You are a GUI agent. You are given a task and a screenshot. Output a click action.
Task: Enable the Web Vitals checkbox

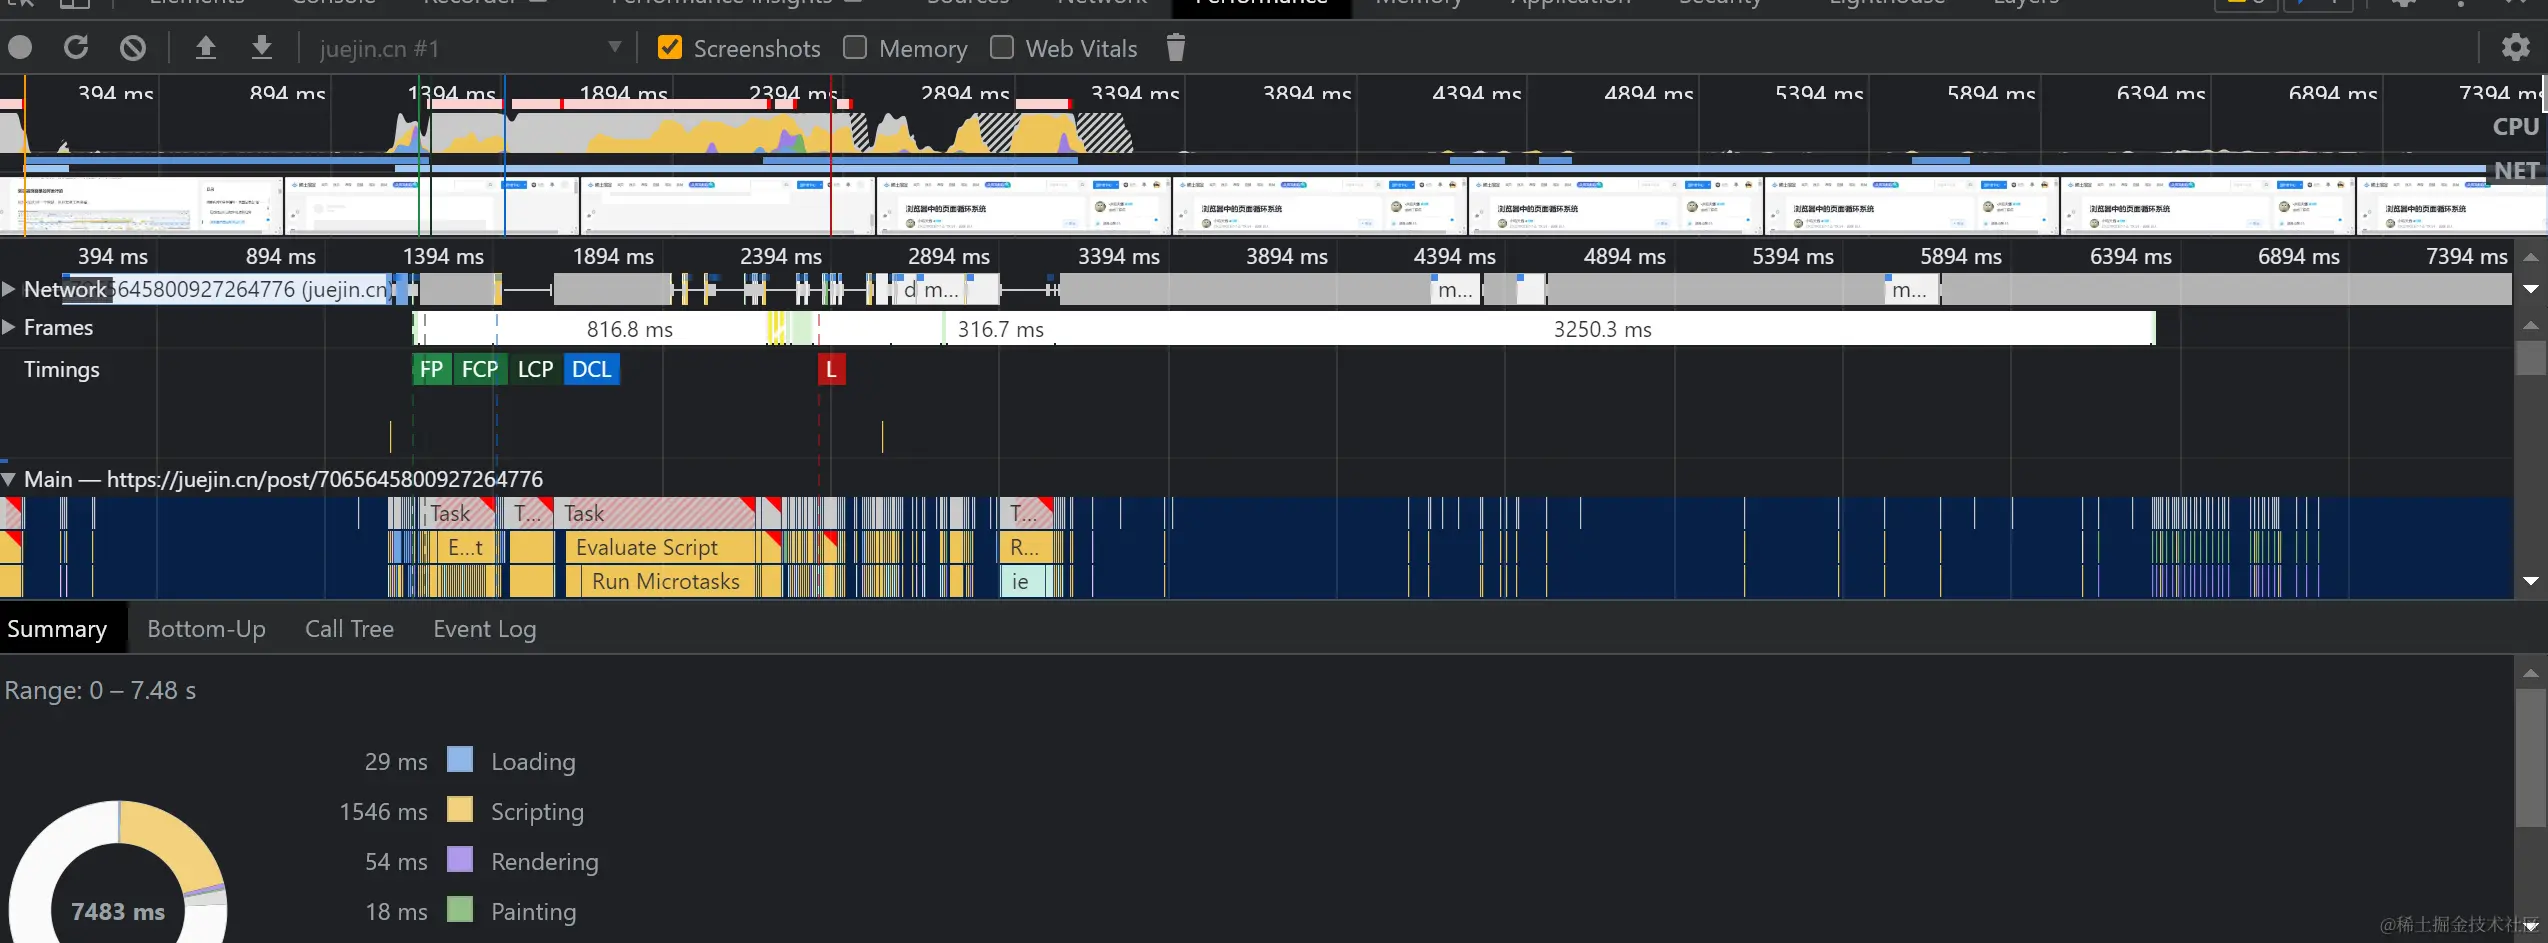(x=1002, y=47)
